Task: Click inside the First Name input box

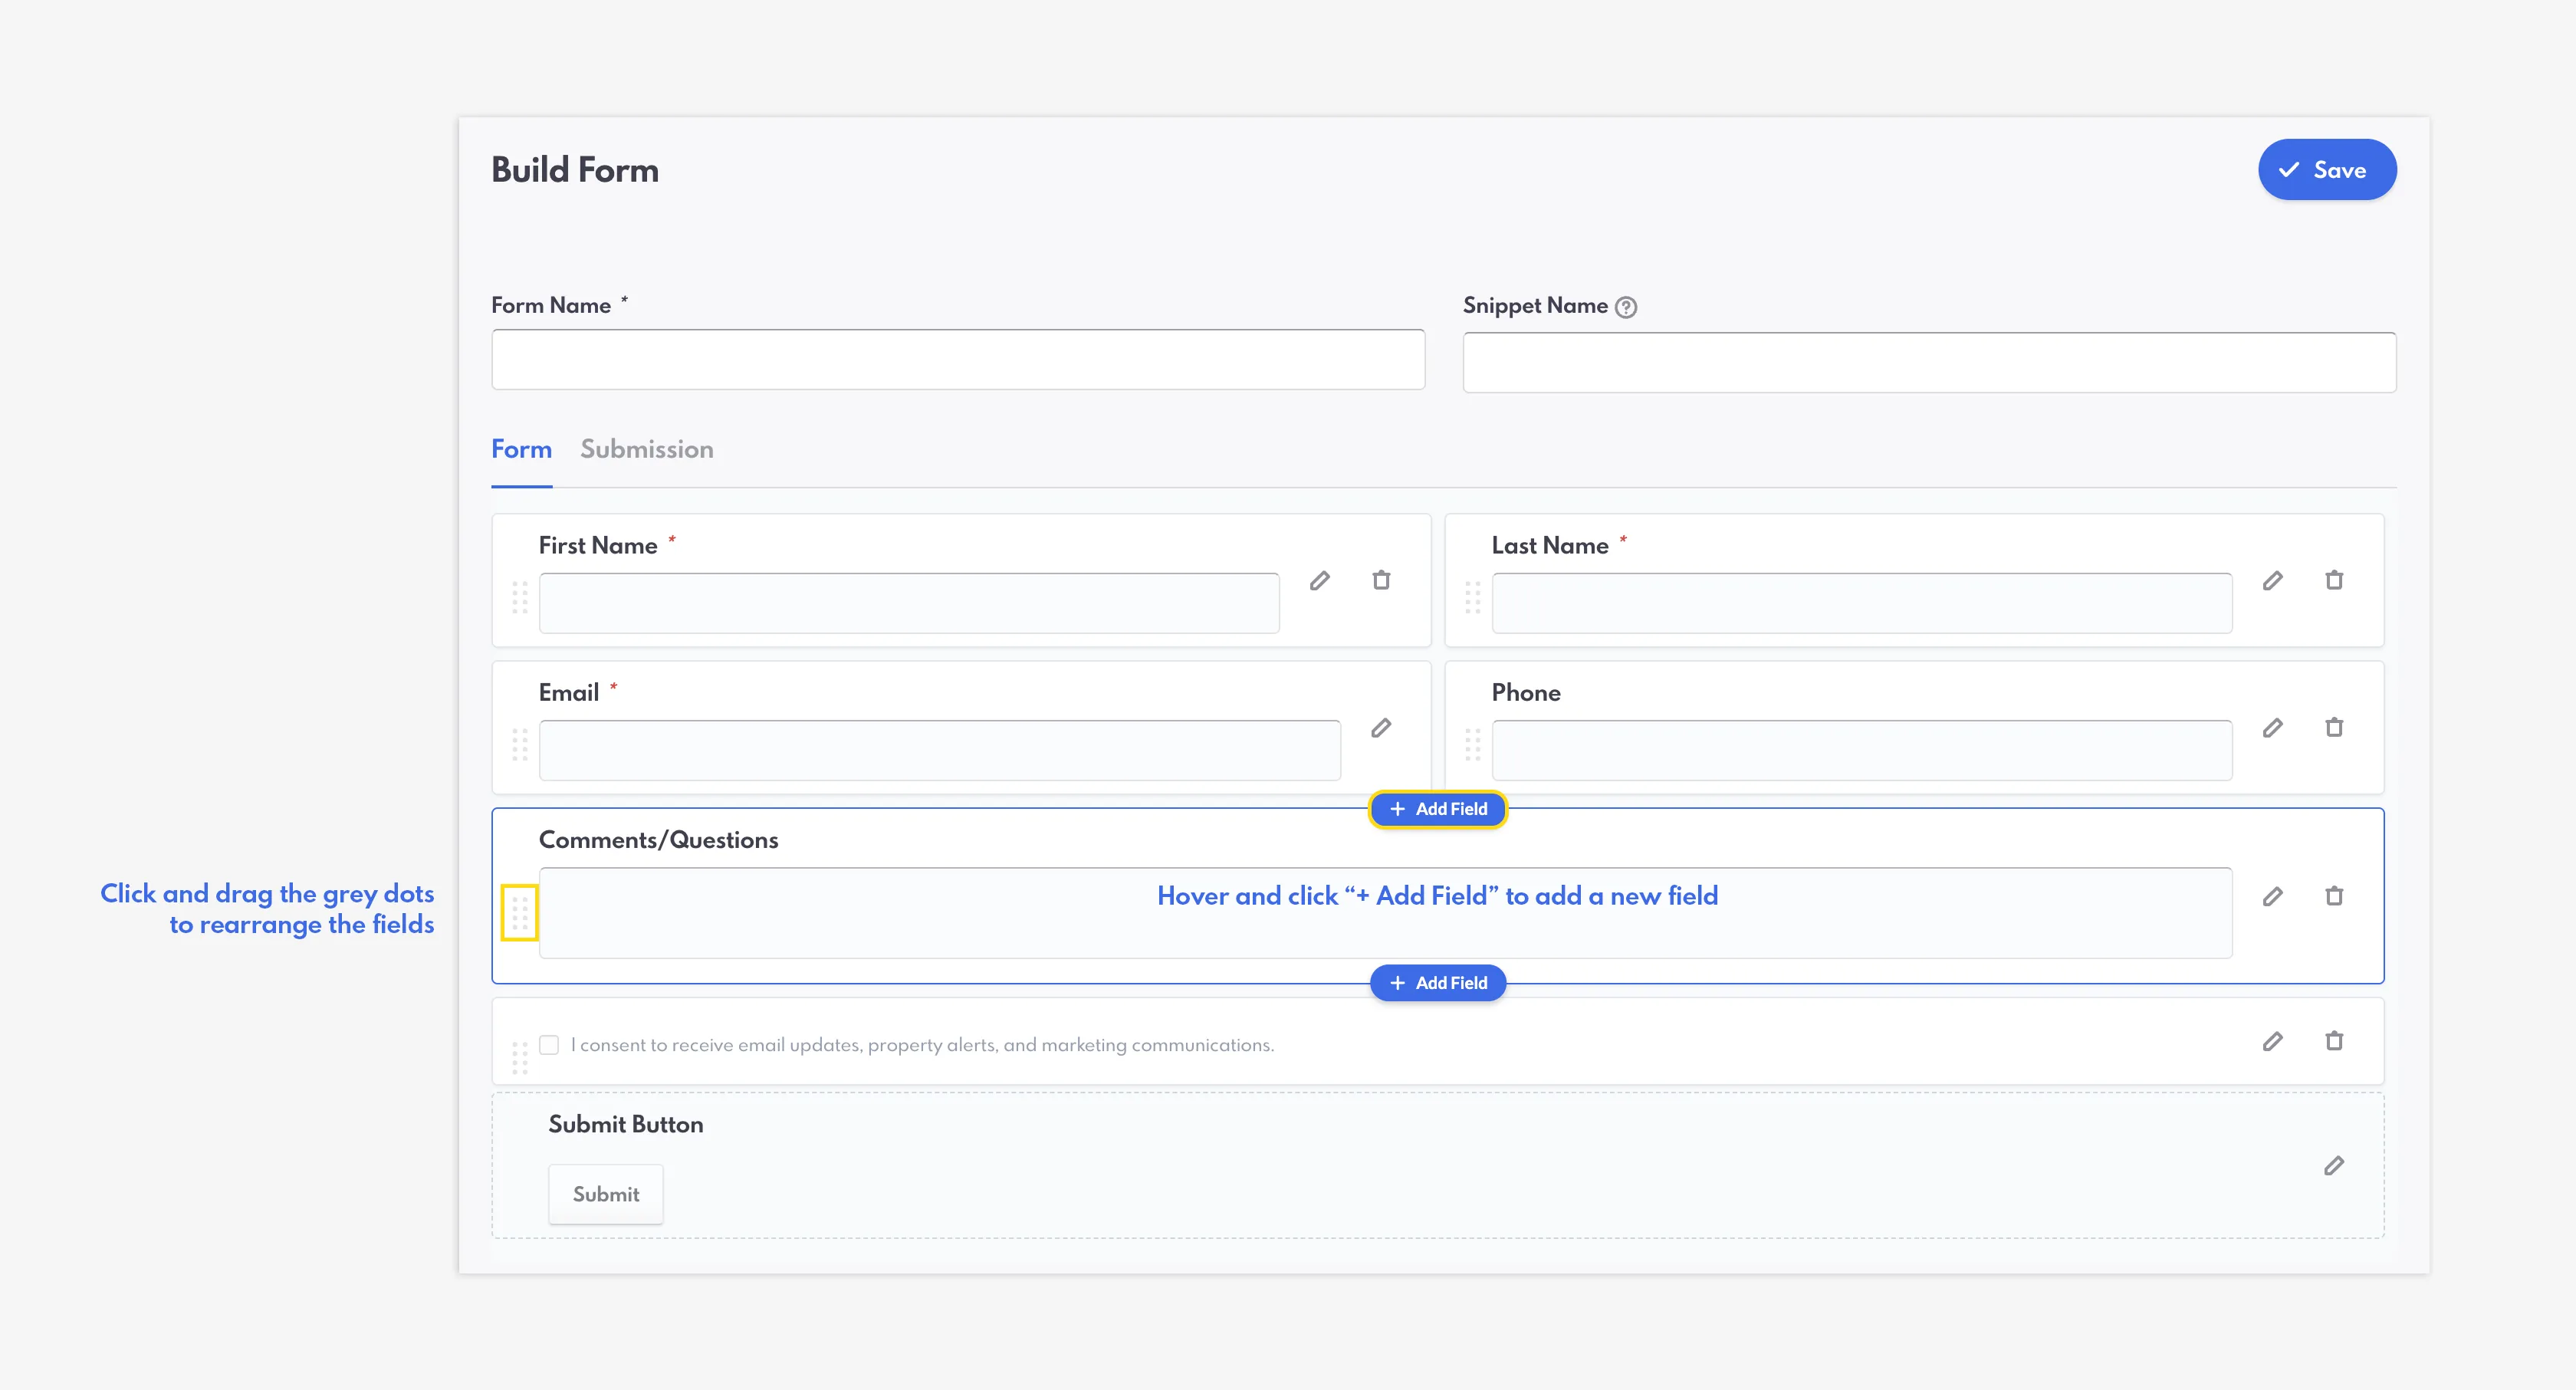Action: point(909,603)
